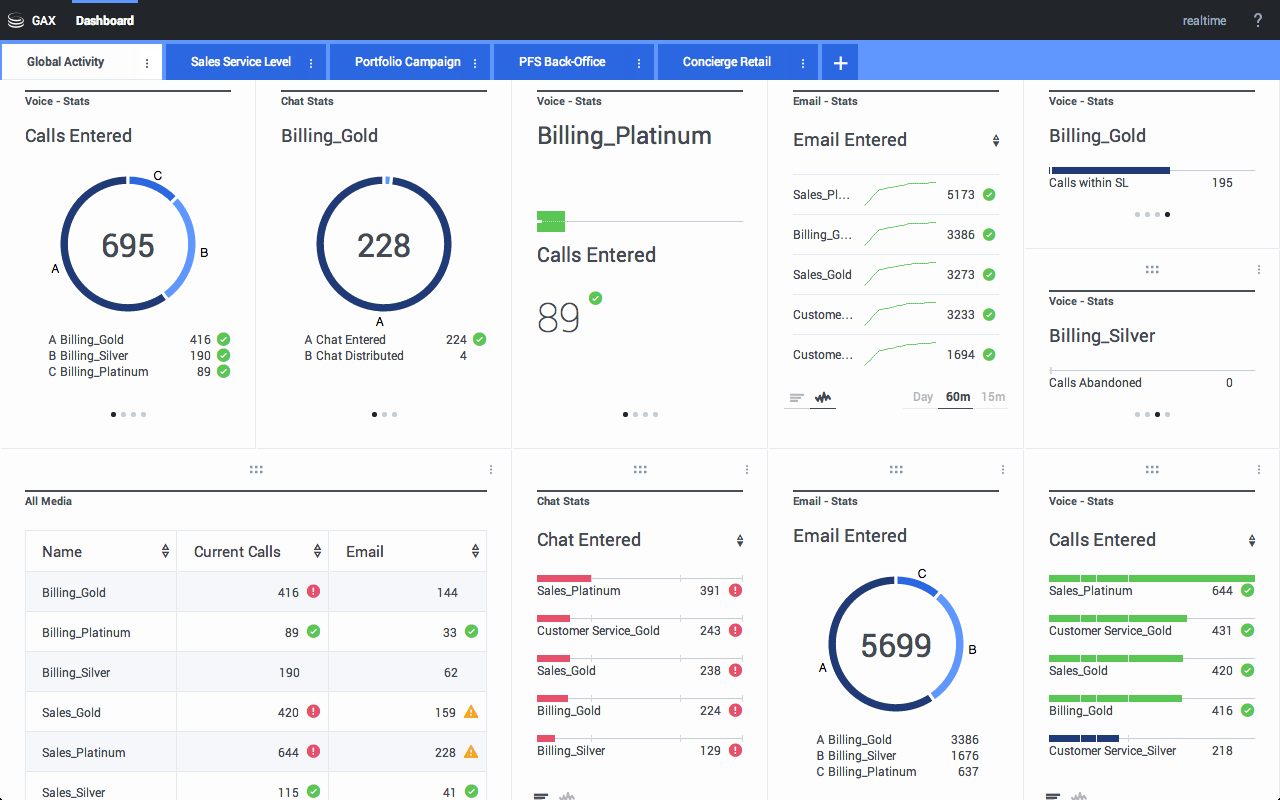Image resolution: width=1280 pixels, height=800 pixels.
Task: Add a new dashboard tab with plus
Action: pyautogui.click(x=840, y=62)
